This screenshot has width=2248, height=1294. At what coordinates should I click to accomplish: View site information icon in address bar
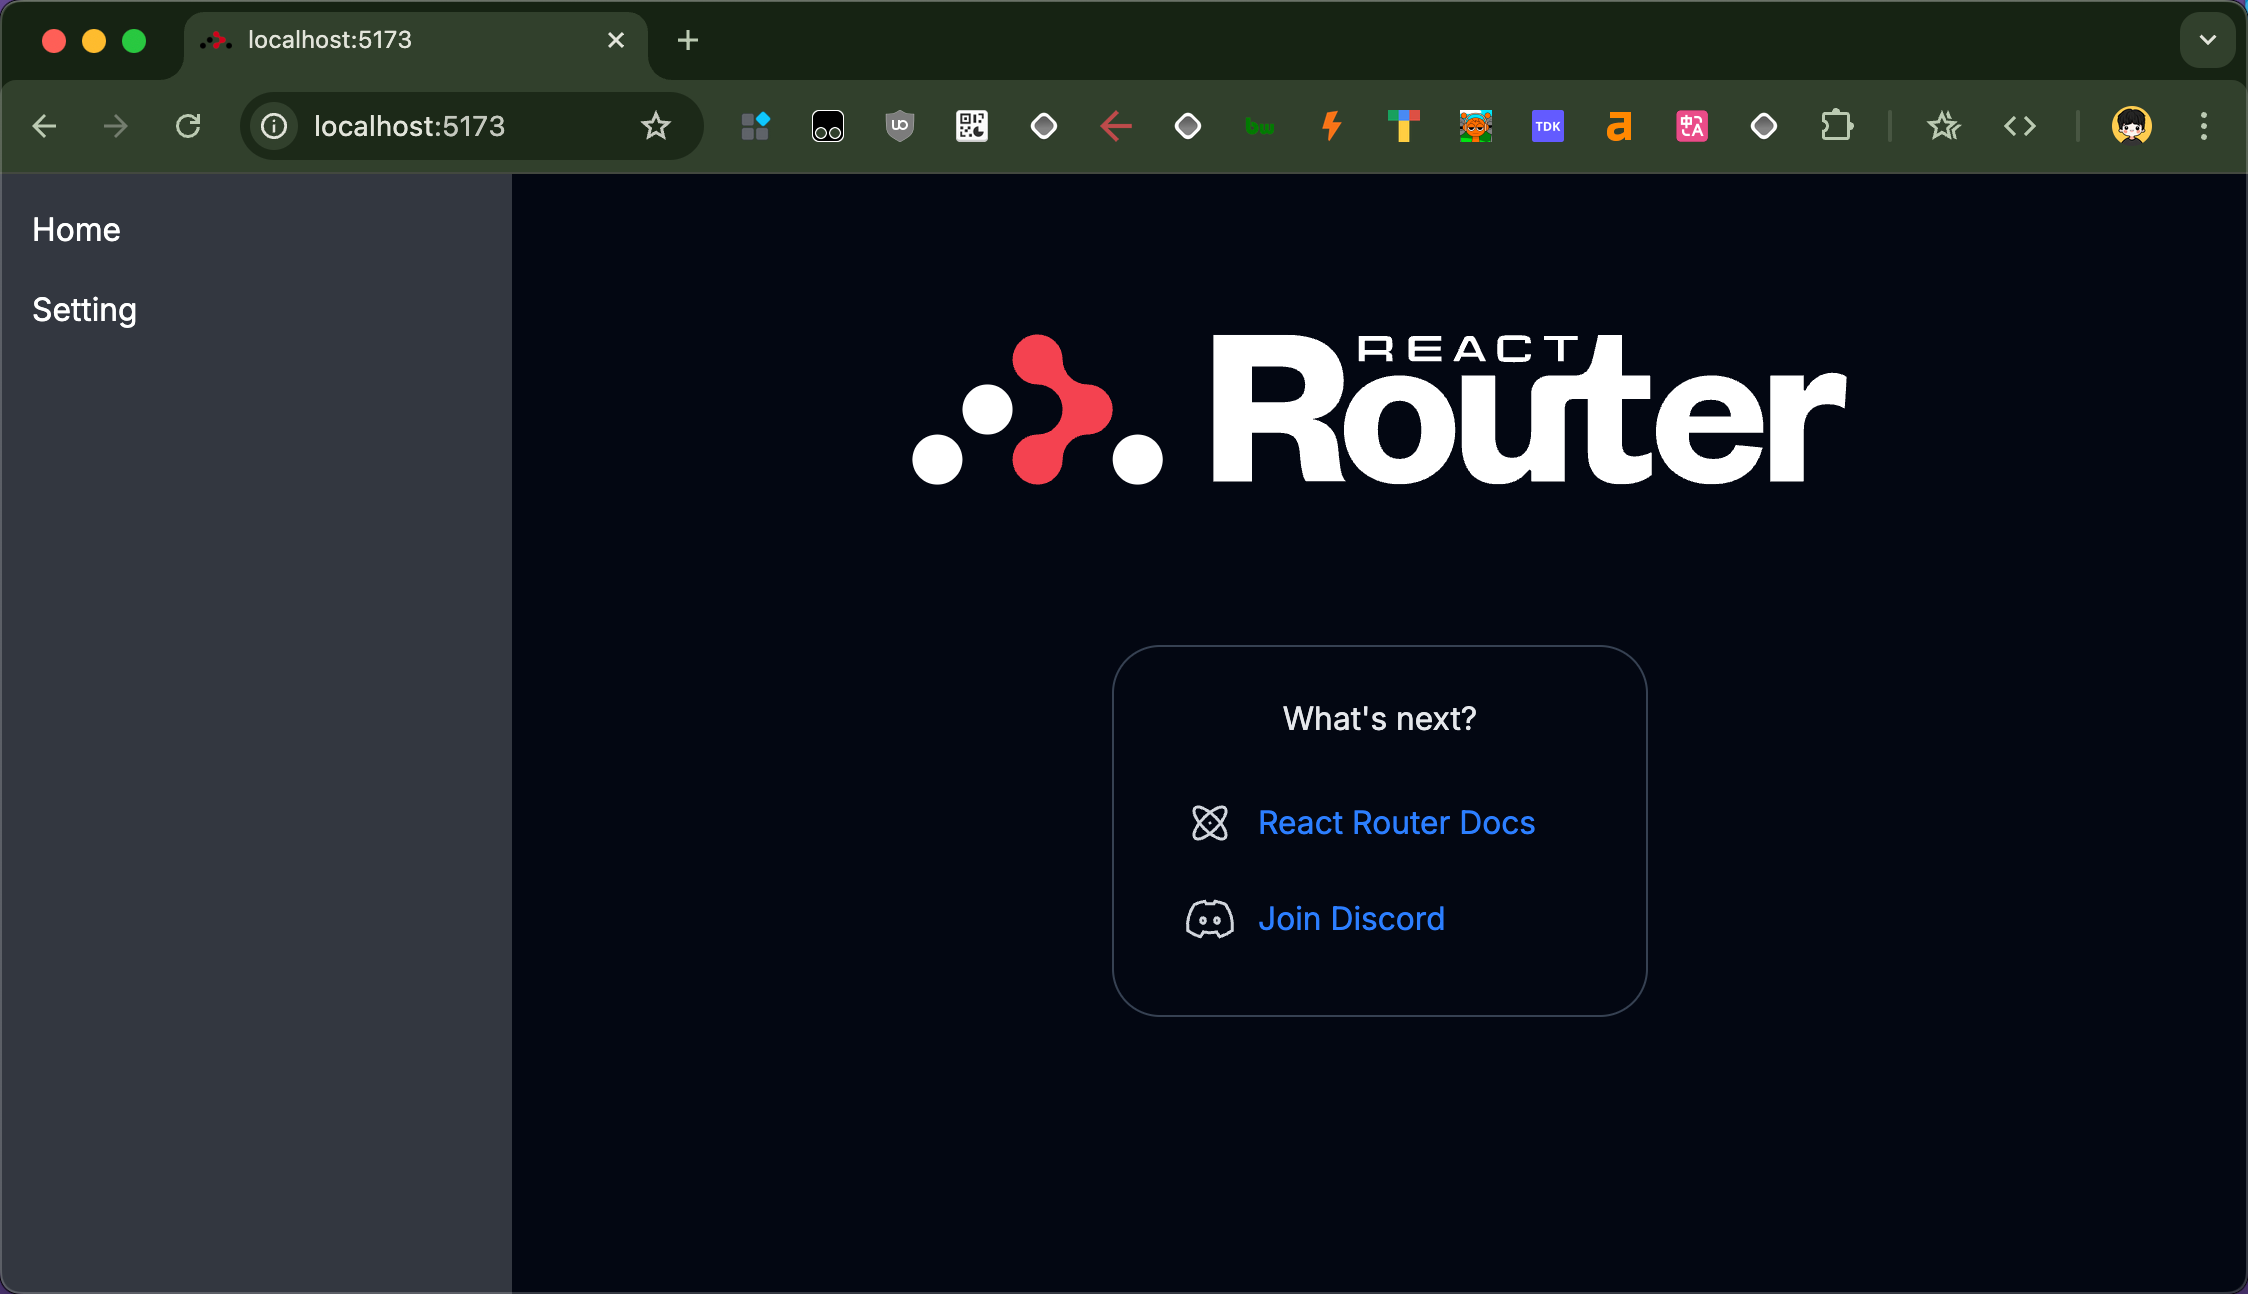[274, 126]
